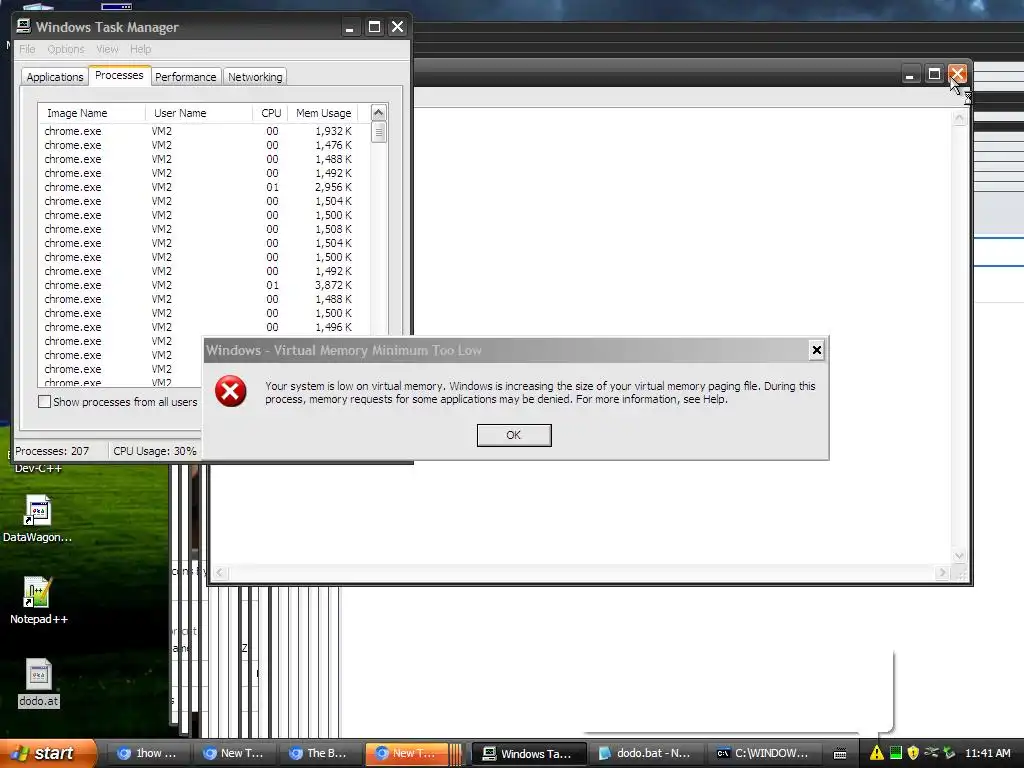Screen dimensions: 1024x768
Task: Switch to the orange flashing 'New T...' taskbar button
Action: coord(407,754)
